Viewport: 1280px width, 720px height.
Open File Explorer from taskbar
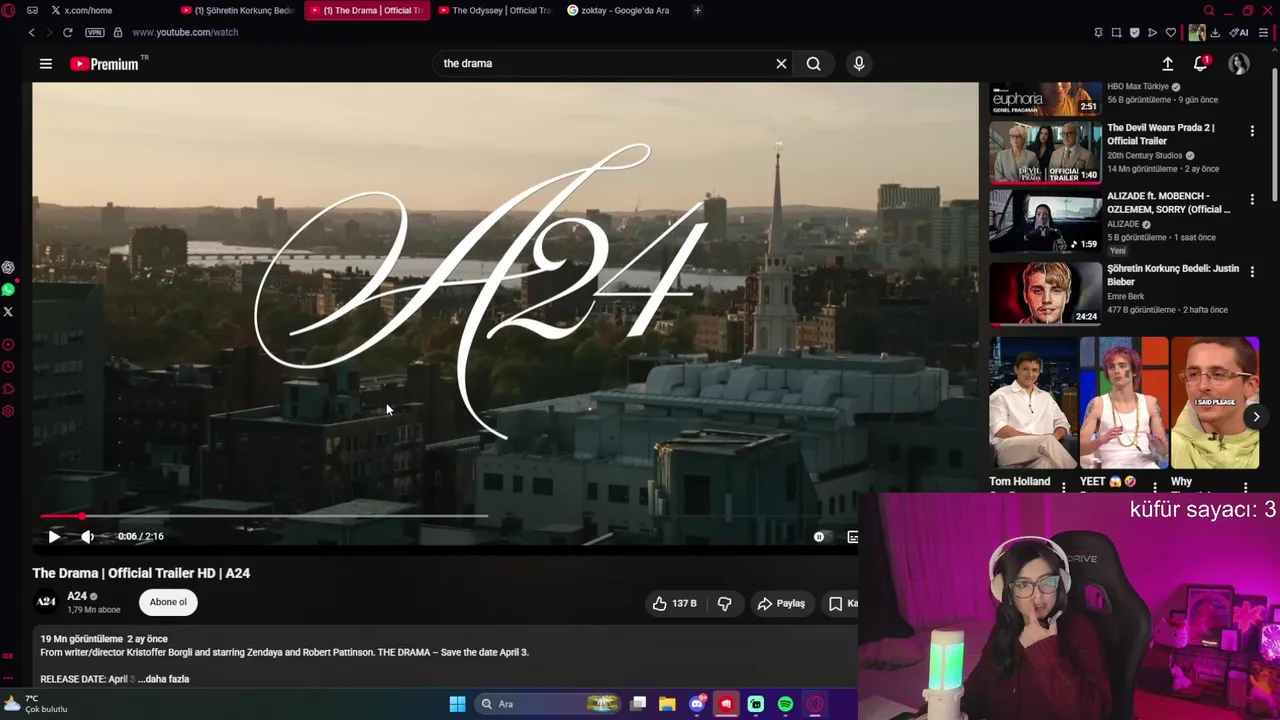[667, 704]
